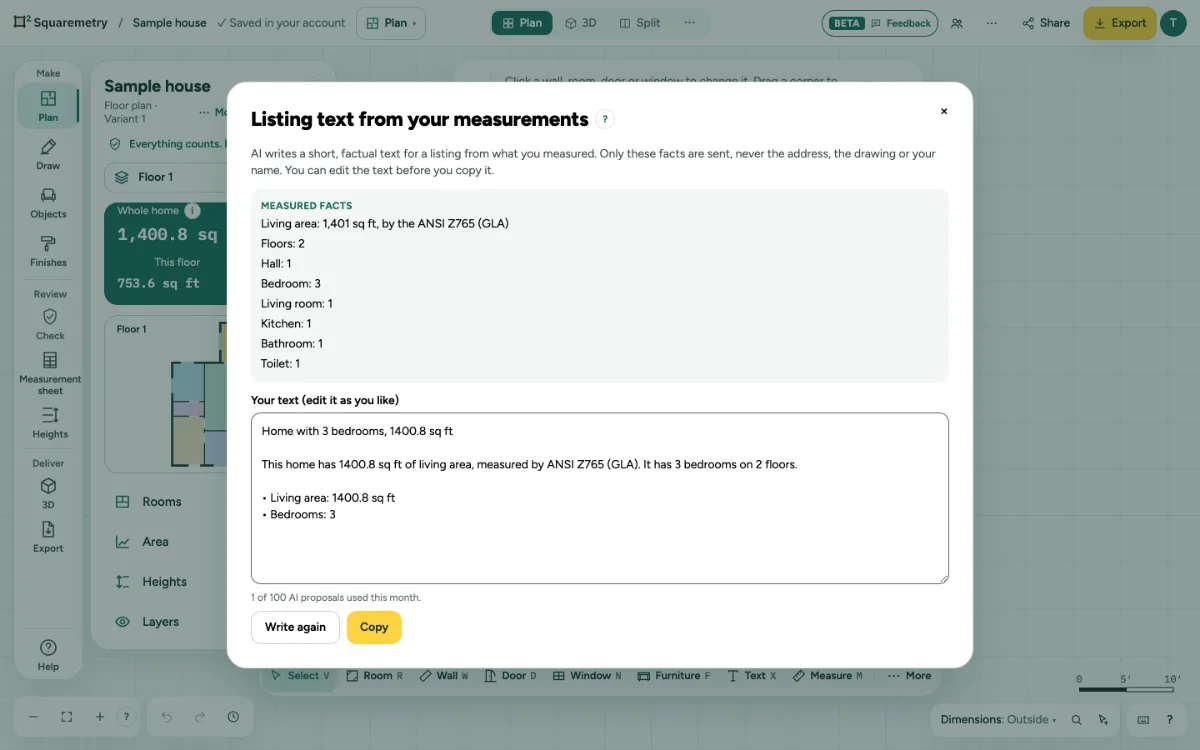Zoom out with the minus button
The image size is (1200, 750).
[33, 717]
